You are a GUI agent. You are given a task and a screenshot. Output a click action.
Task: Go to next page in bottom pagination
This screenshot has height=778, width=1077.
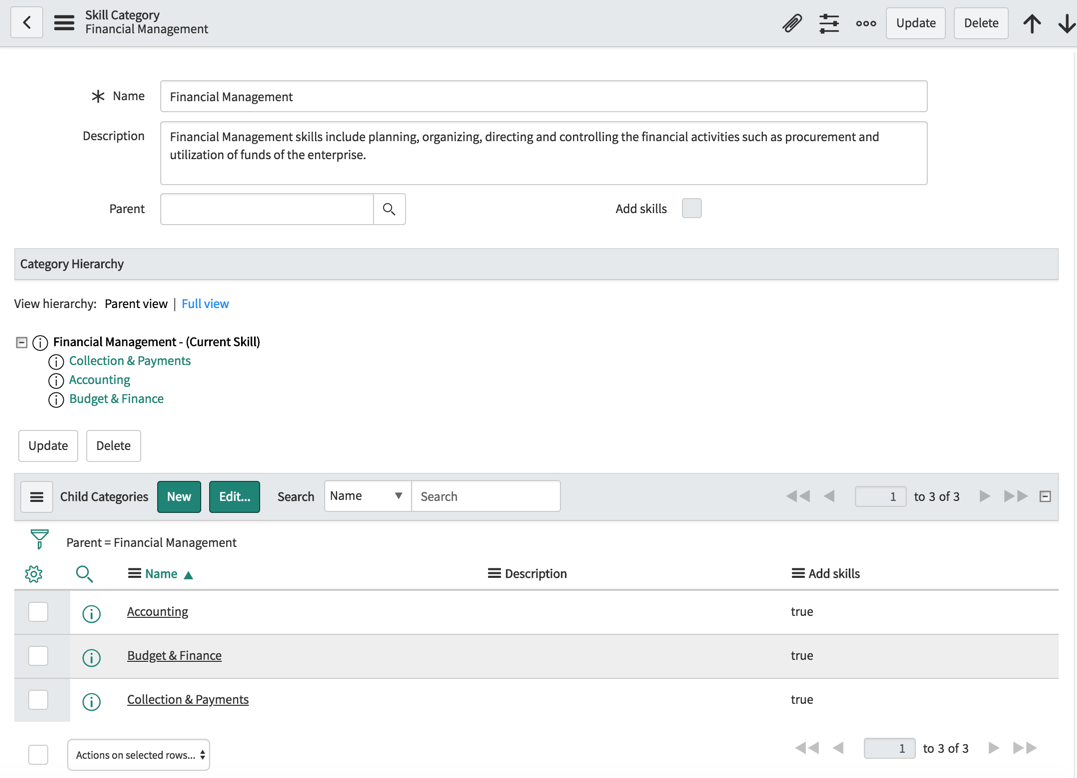993,748
